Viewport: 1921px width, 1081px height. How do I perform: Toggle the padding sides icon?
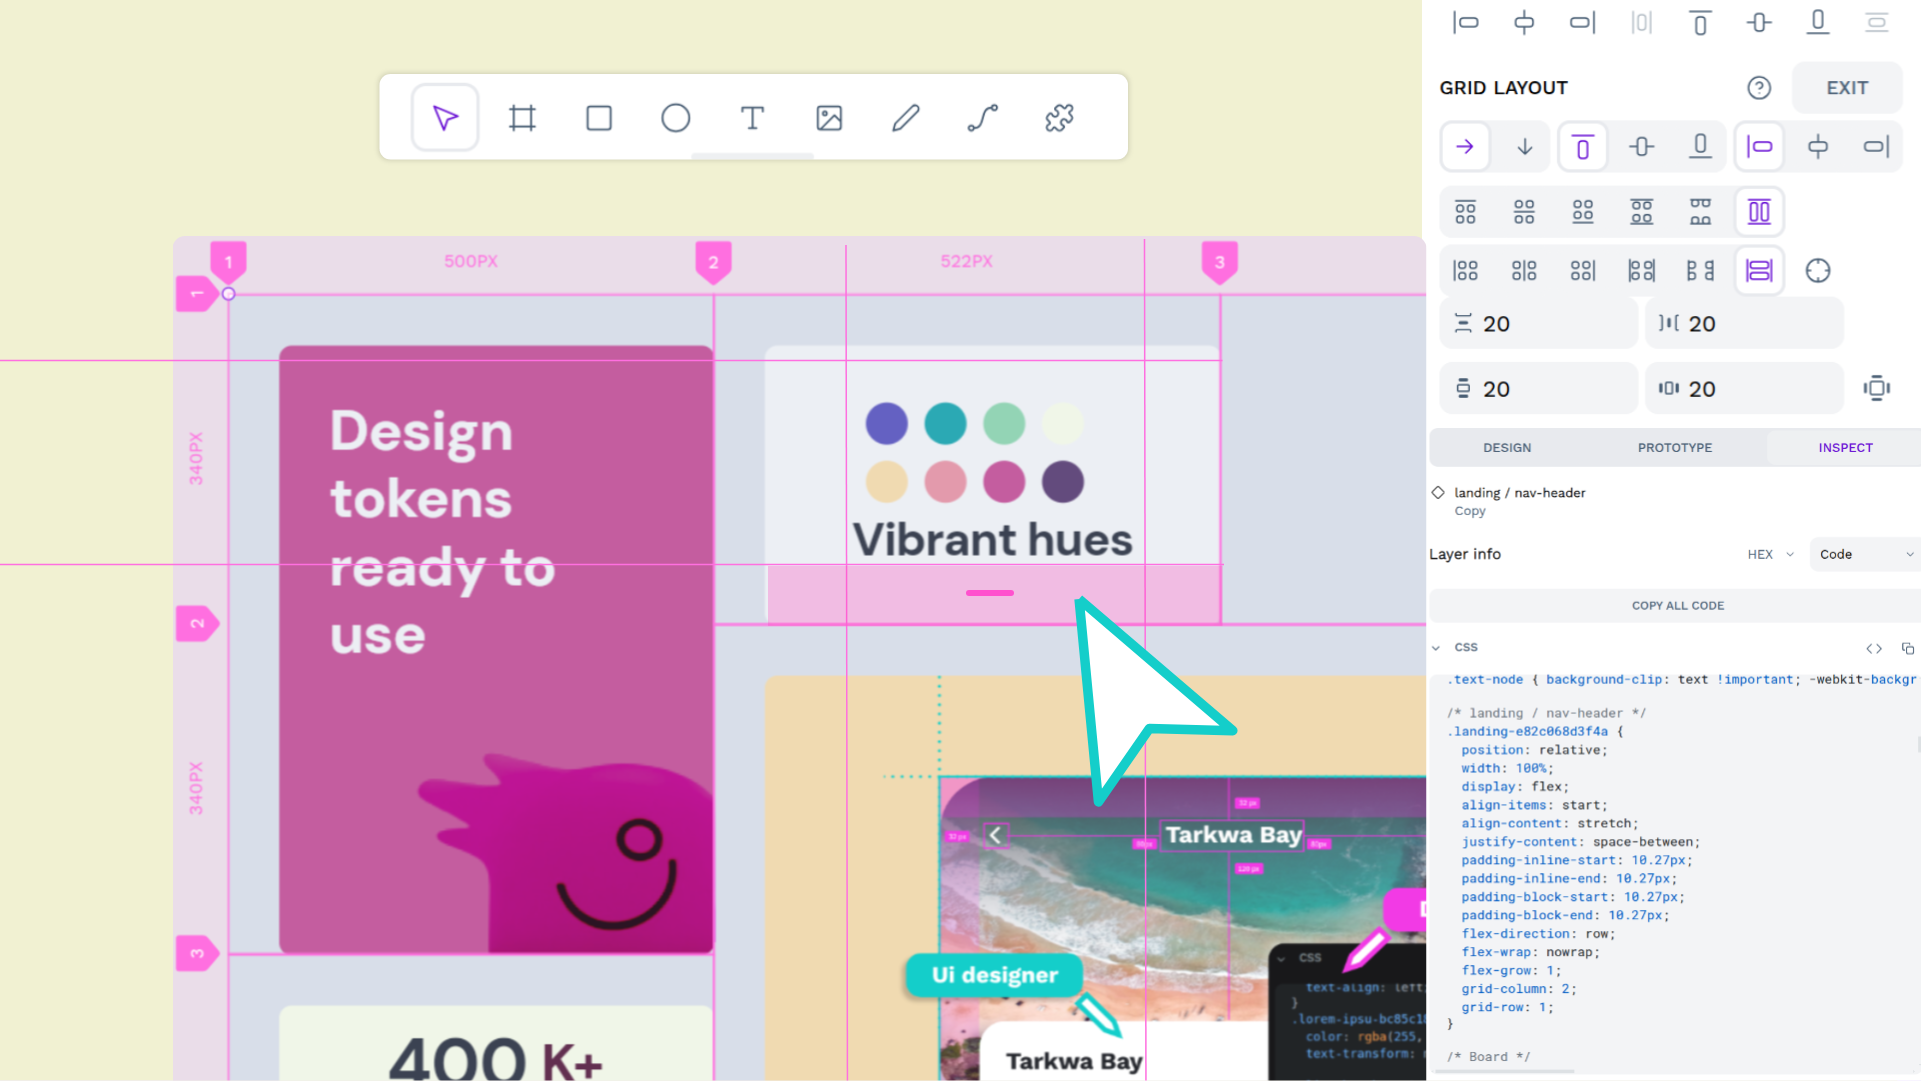tap(1877, 388)
